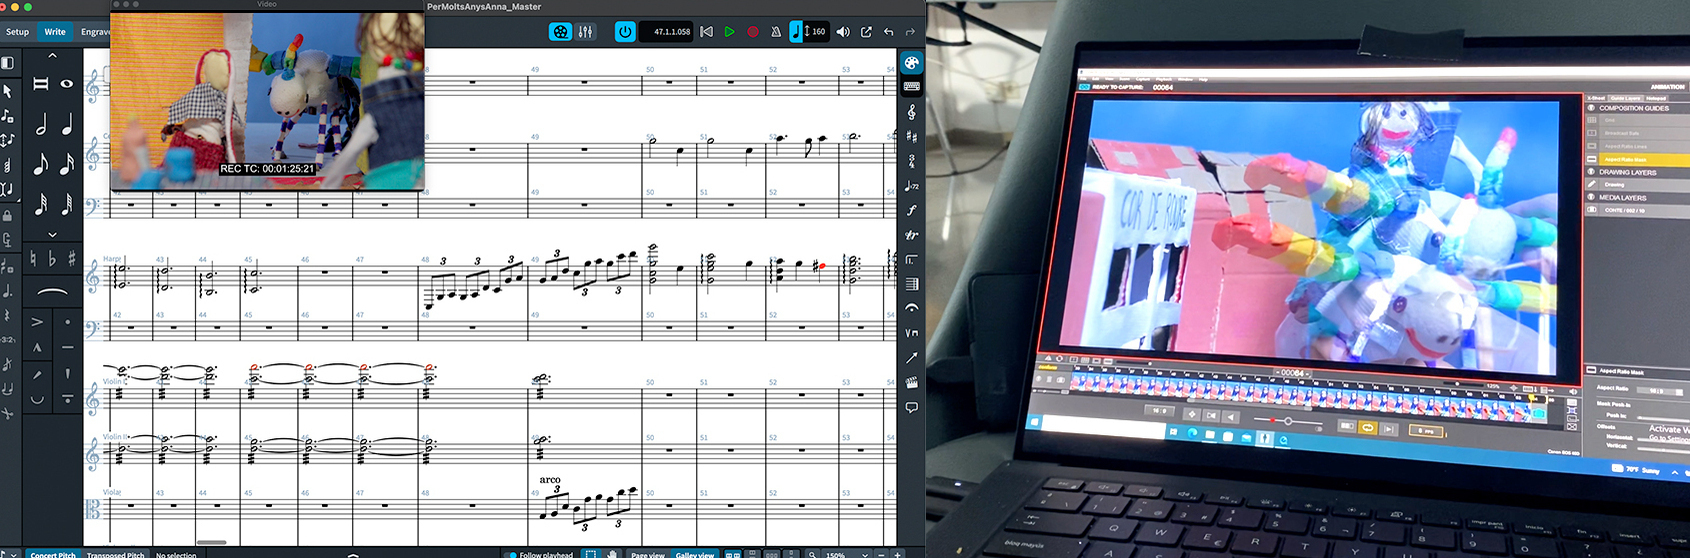1690x558 pixels.
Task: Click the Undo arrow in the toolbar
Action: tap(888, 32)
